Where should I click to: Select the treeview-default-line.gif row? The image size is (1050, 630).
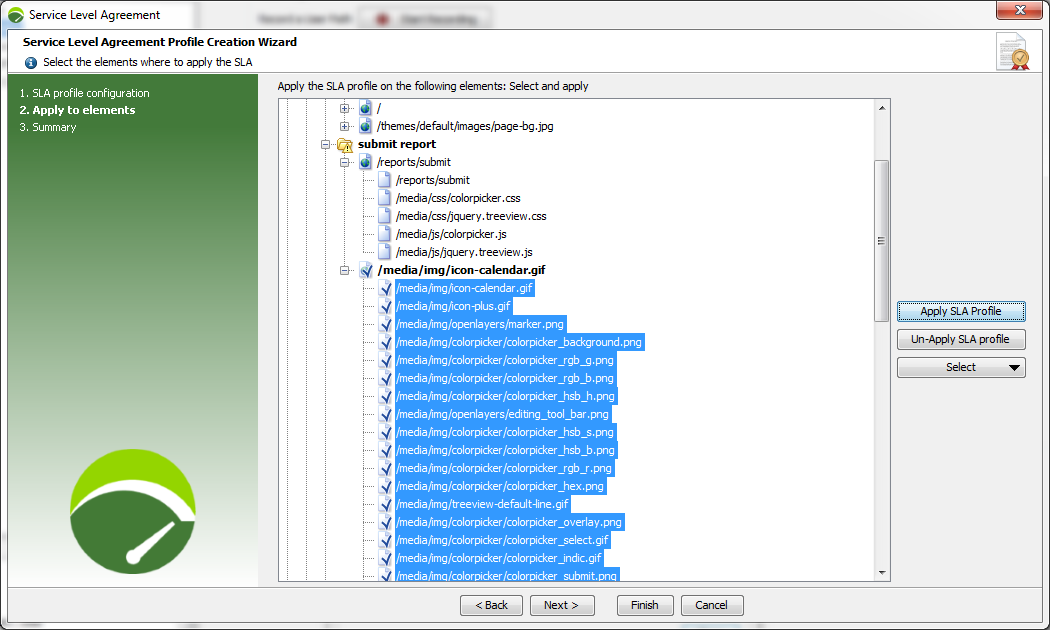483,505
